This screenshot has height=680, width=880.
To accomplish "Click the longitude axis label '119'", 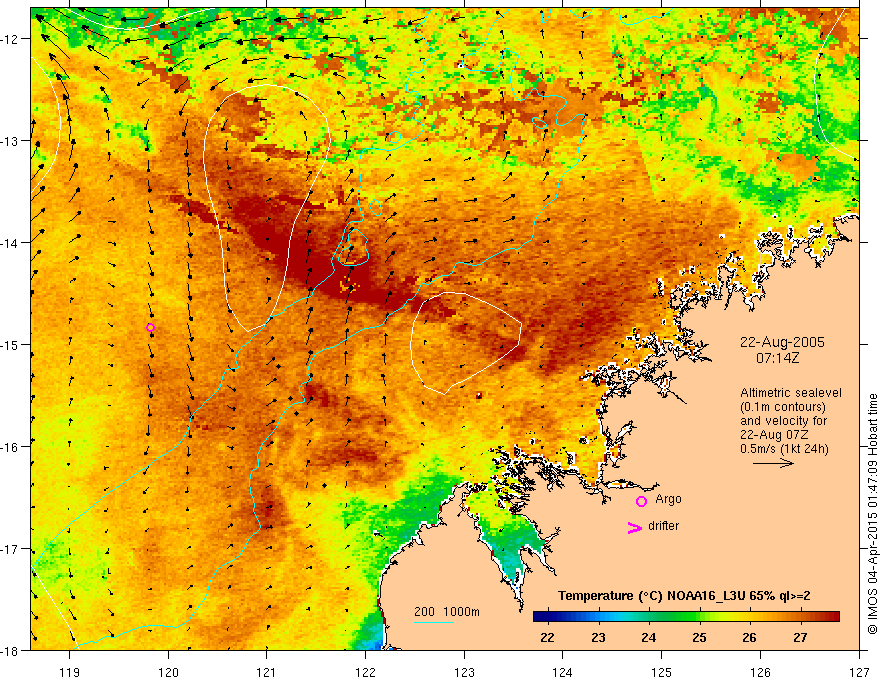I will click(x=70, y=672).
